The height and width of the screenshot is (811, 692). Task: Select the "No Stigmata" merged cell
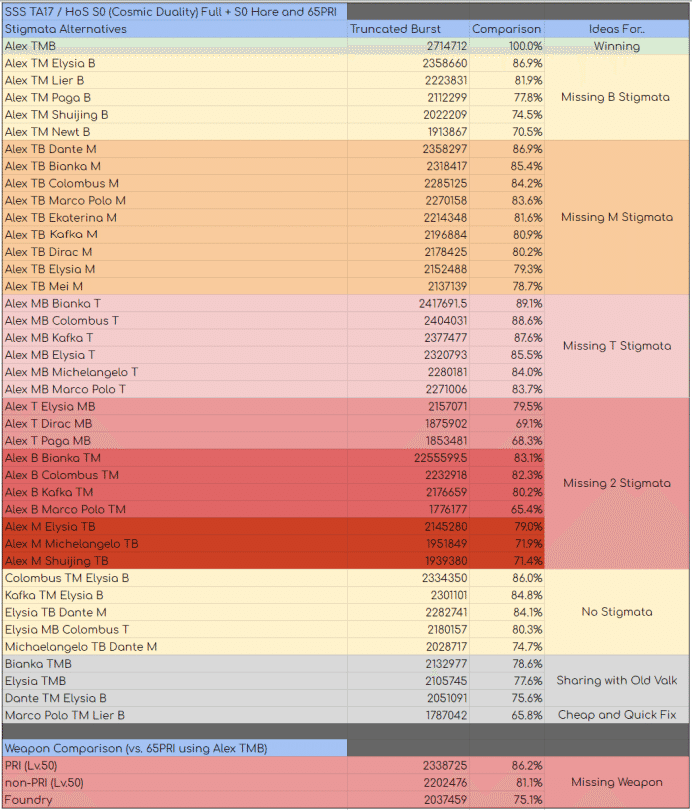click(x=616, y=612)
